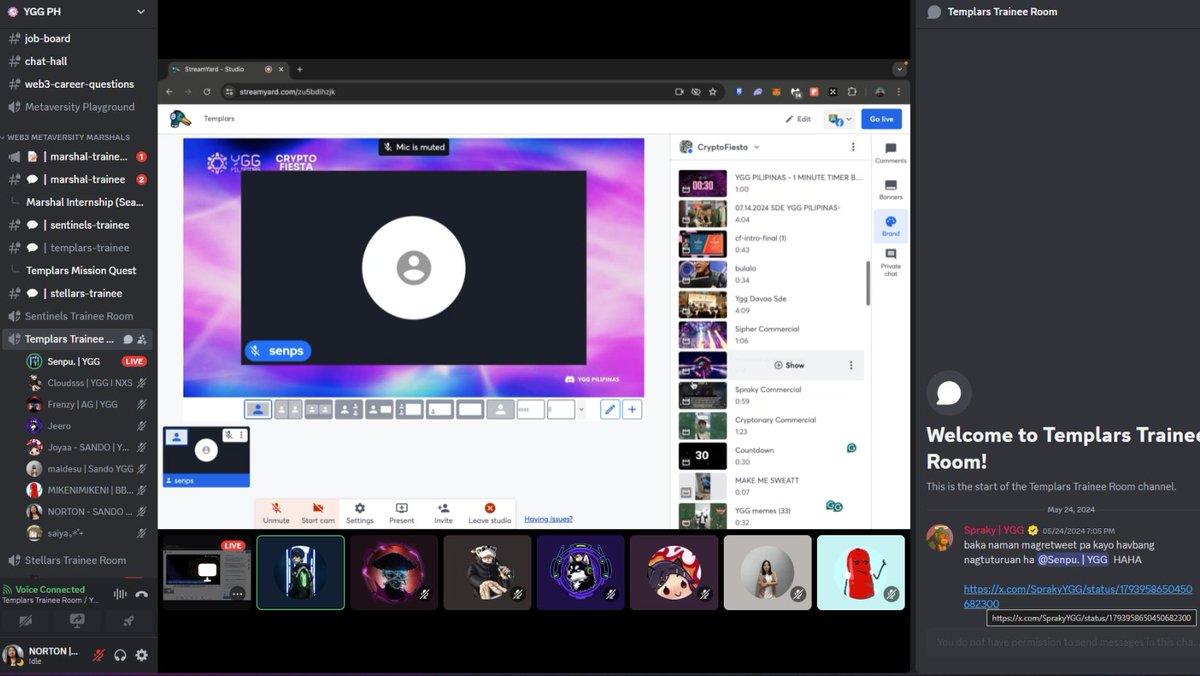Edit layouts with pencil icon

click(610, 409)
